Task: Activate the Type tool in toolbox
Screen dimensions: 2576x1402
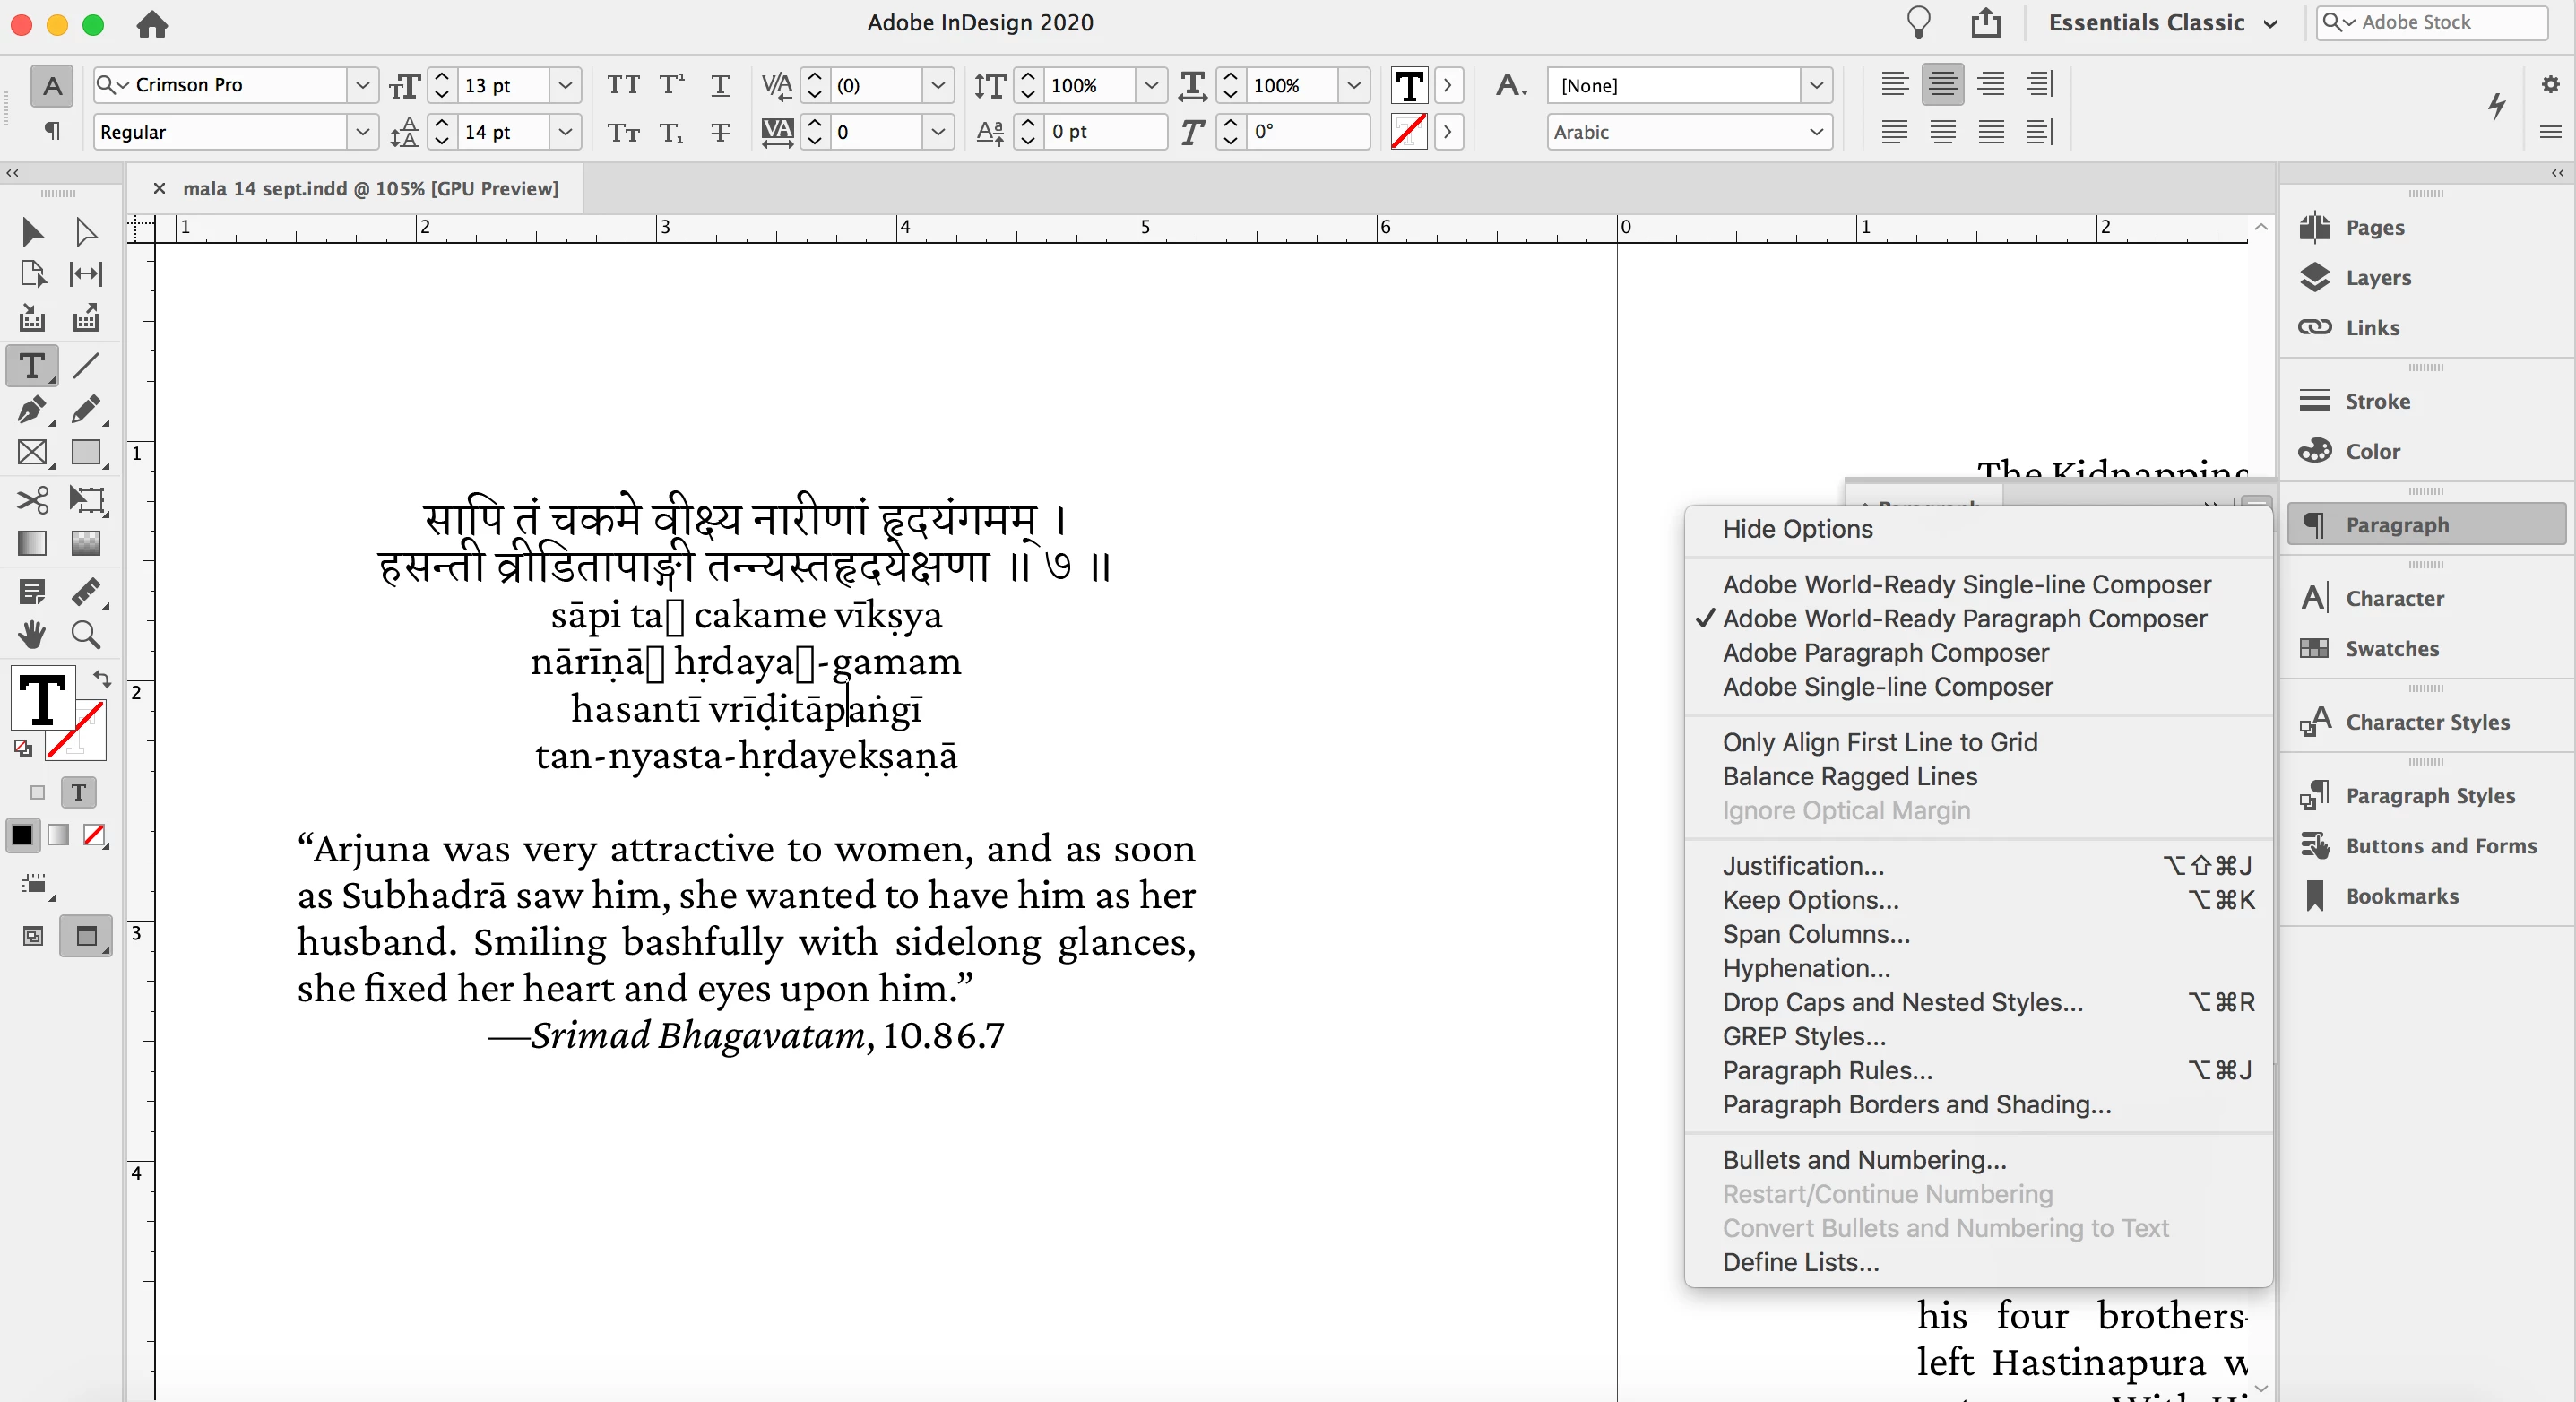Action: [x=32, y=366]
